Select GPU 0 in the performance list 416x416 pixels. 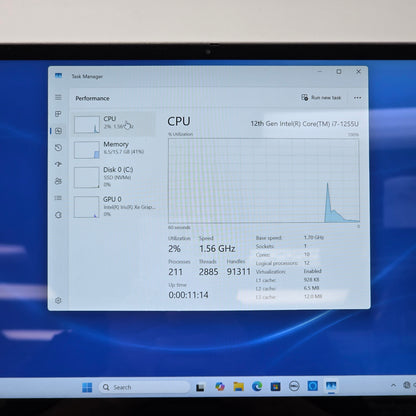114,206
